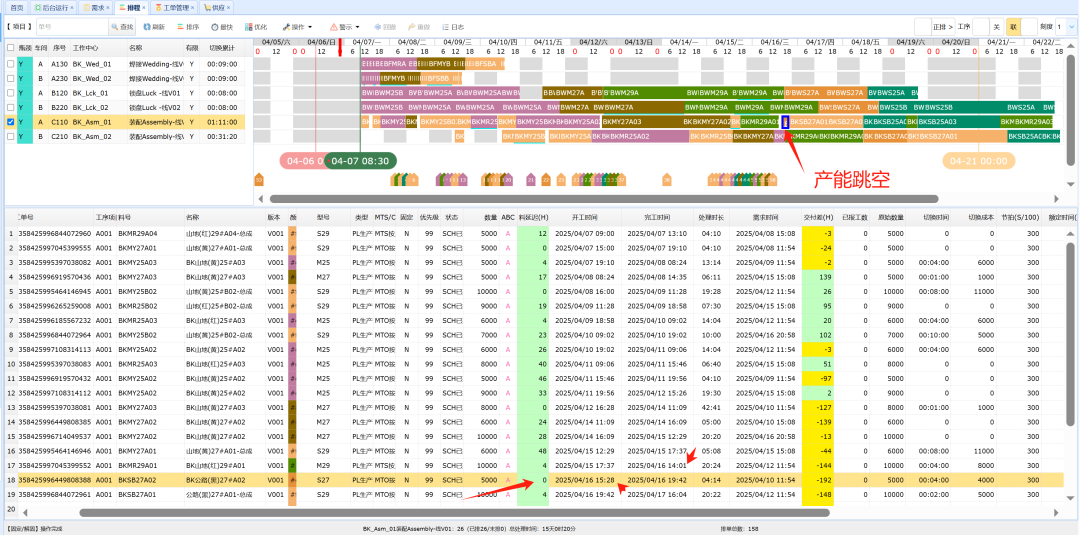Check the BK_Wed_01 row checkbox
The width and height of the screenshot is (1080, 535).
pyautogui.click(x=10, y=64)
